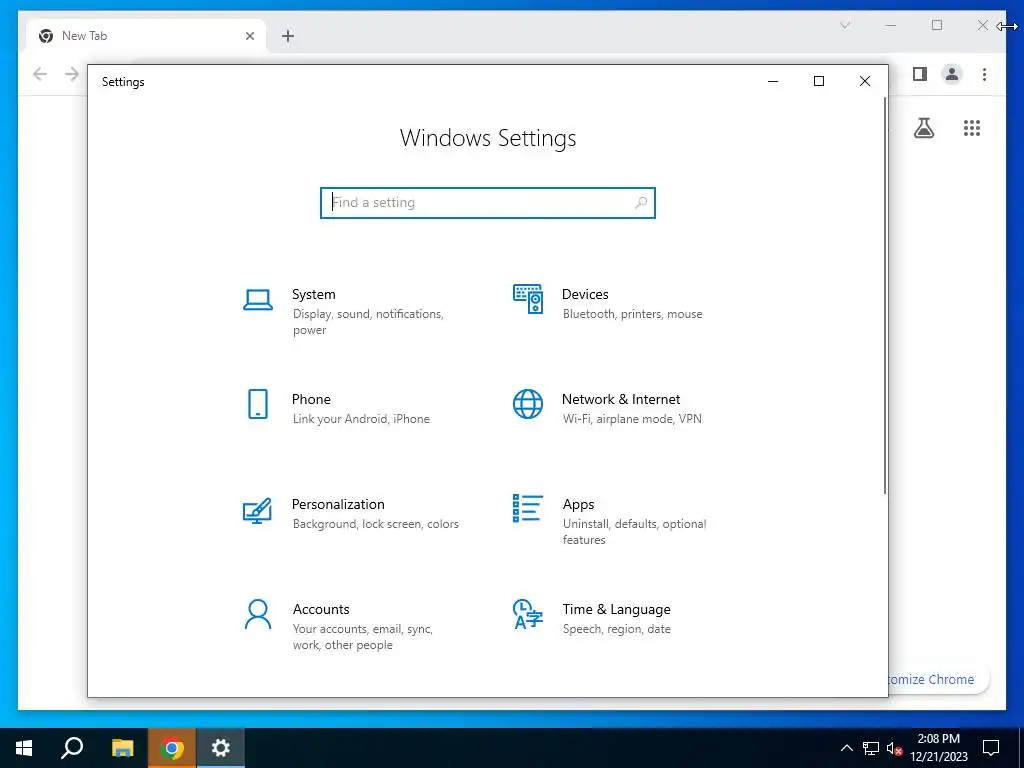Image resolution: width=1024 pixels, height=768 pixels.
Task: Open the Phone icon
Action: click(x=258, y=404)
